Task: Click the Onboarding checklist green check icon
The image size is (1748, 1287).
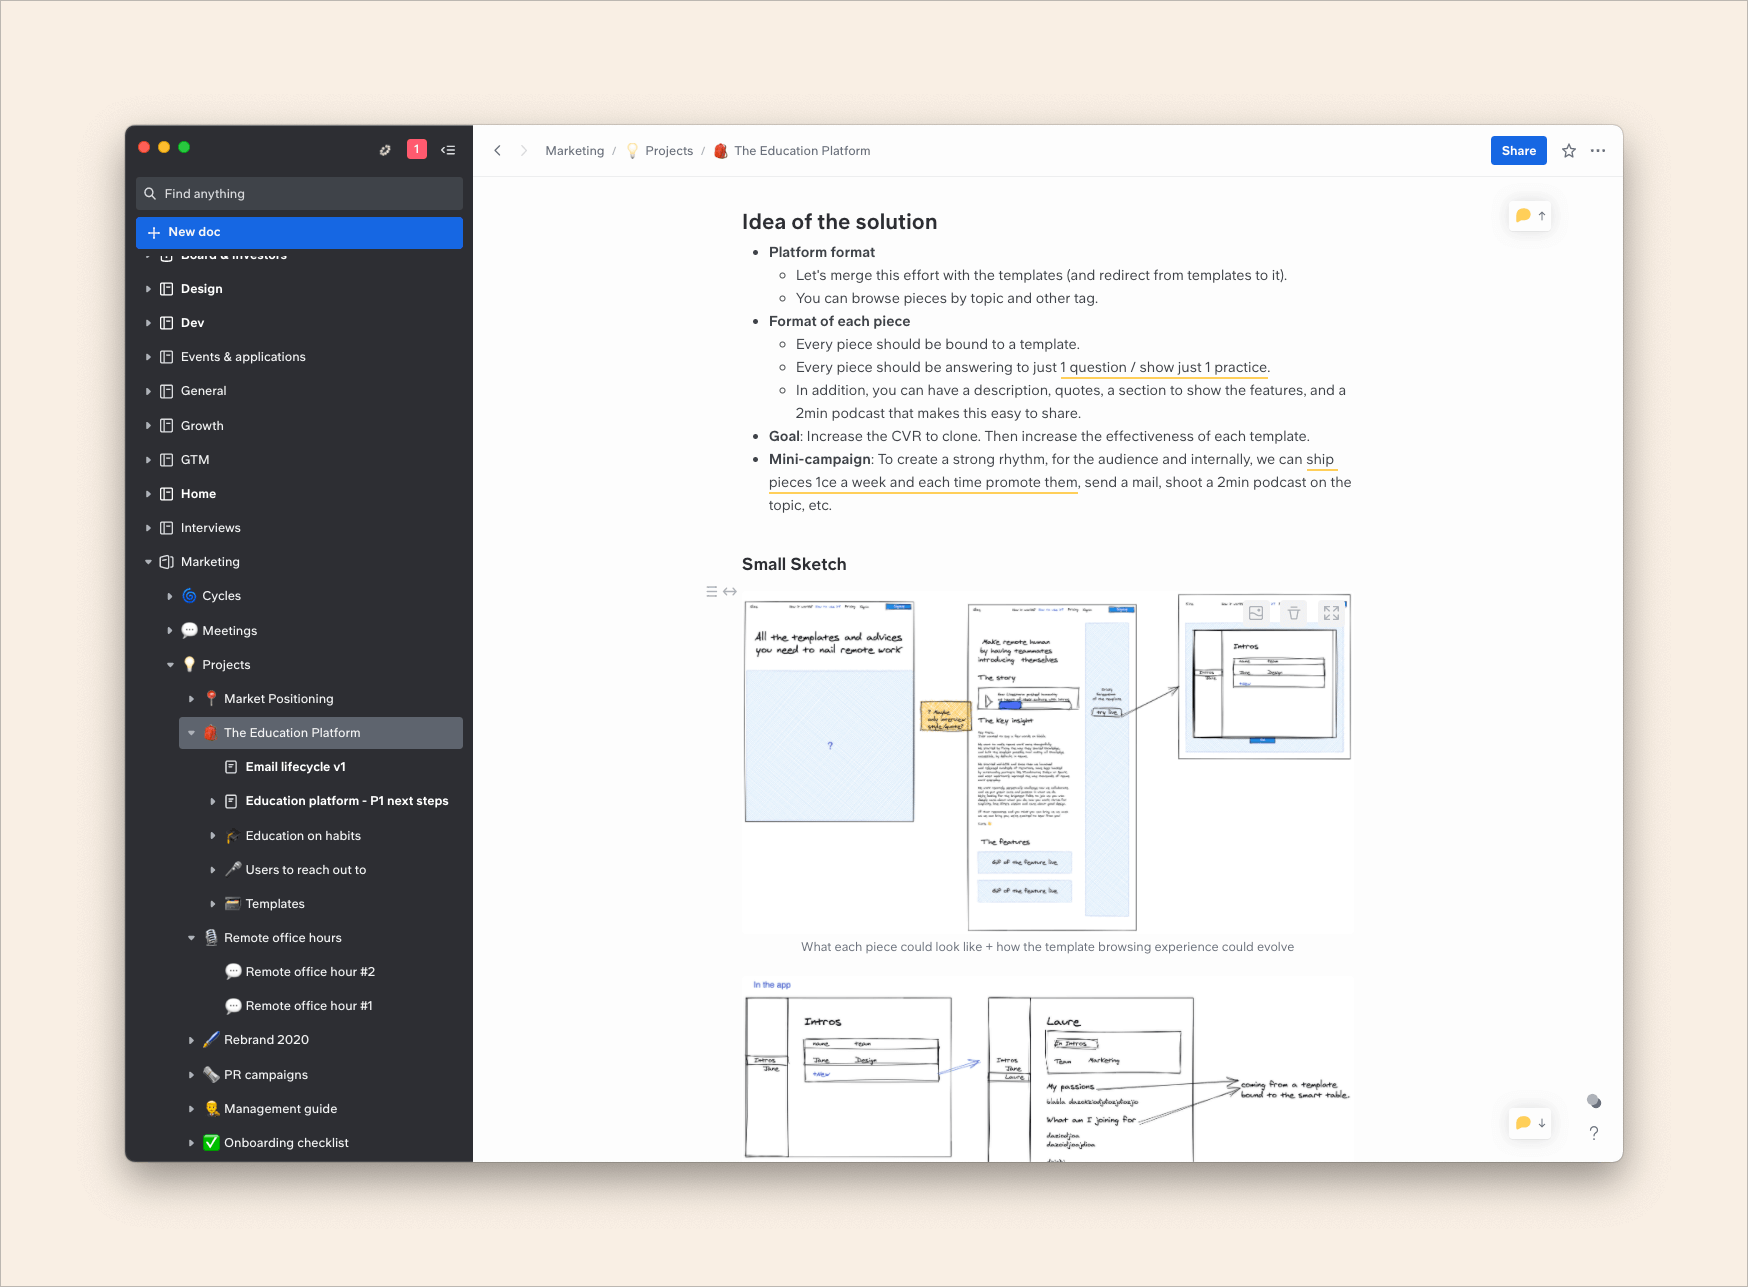Action: (211, 1143)
